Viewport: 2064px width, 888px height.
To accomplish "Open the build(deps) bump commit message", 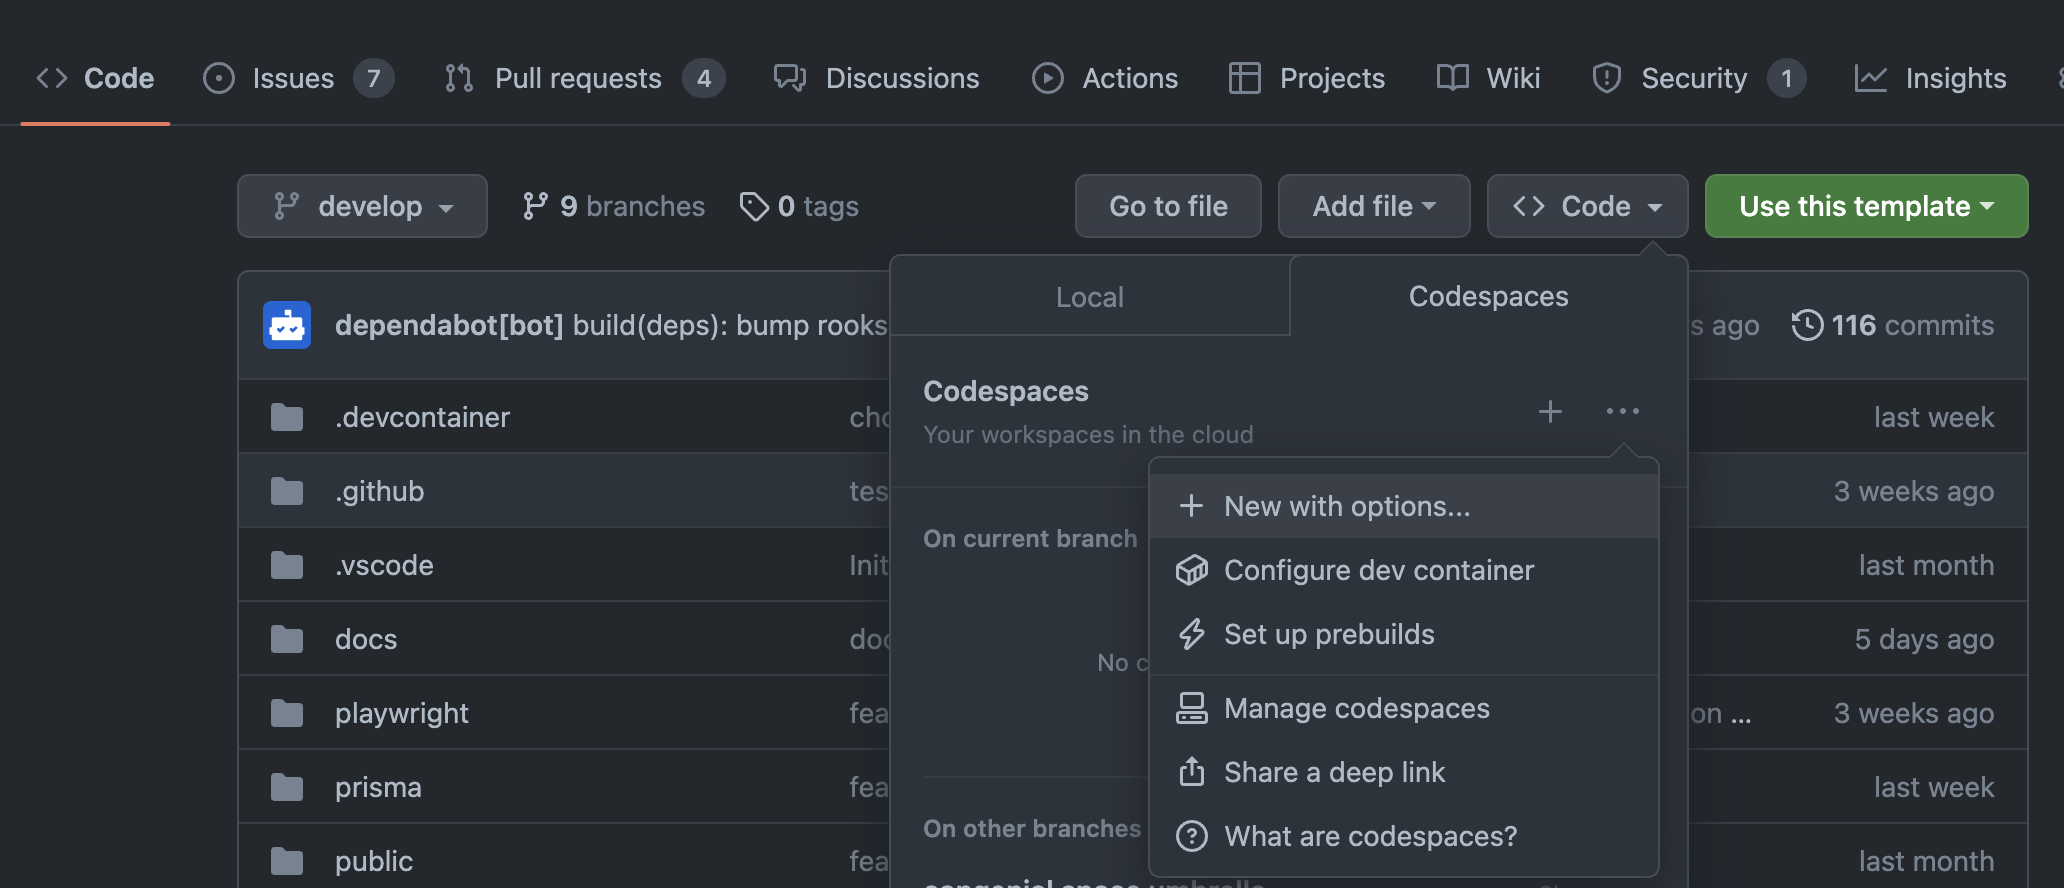I will [x=730, y=325].
